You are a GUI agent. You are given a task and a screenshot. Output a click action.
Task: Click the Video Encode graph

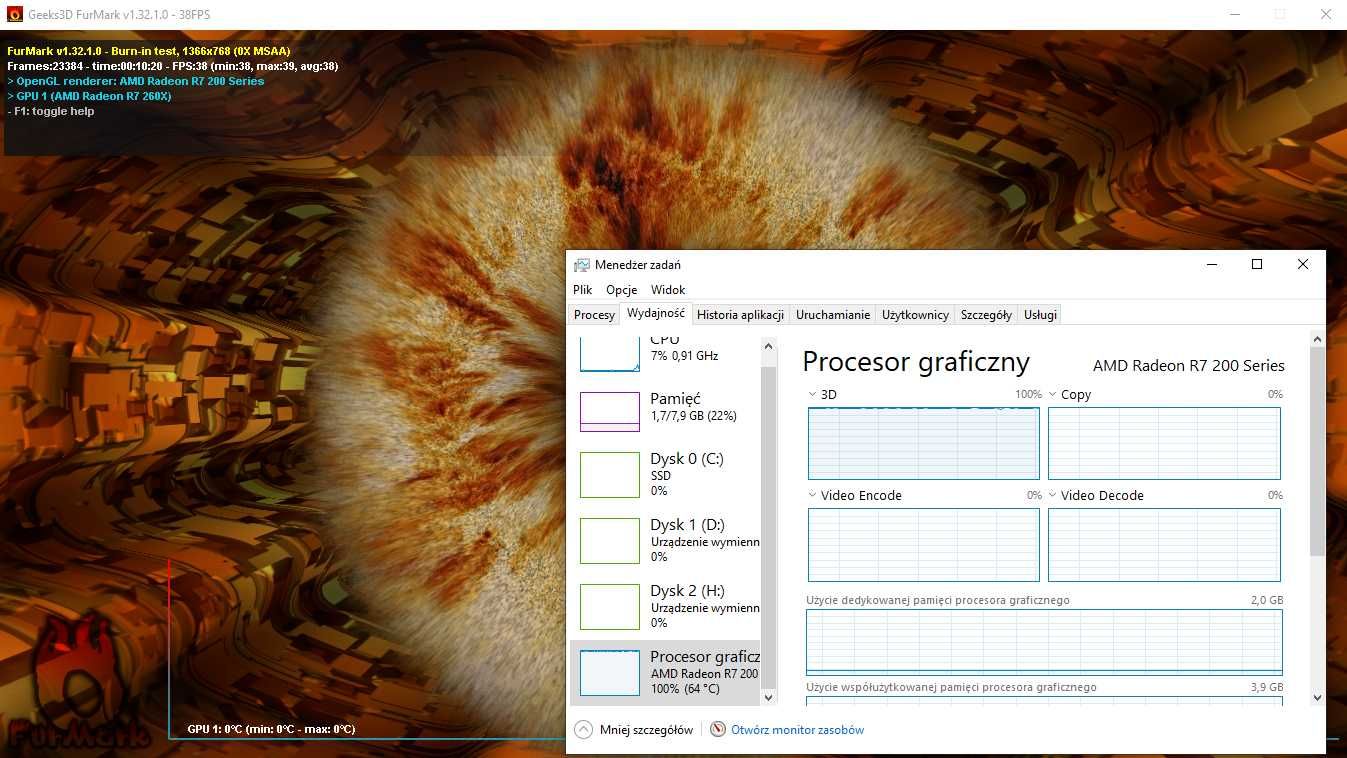pyautogui.click(x=924, y=545)
